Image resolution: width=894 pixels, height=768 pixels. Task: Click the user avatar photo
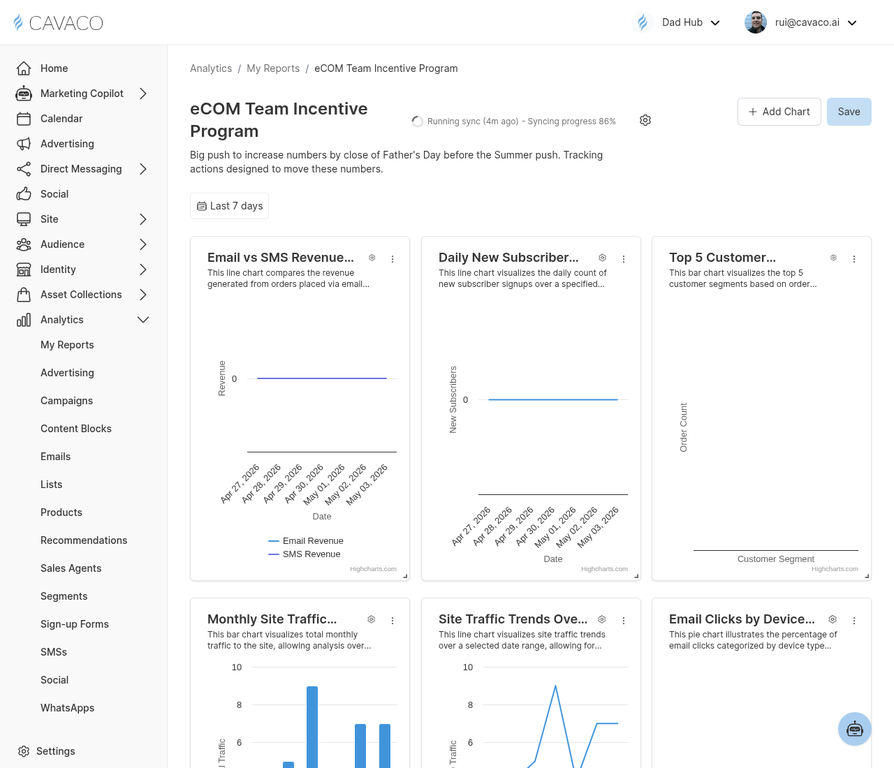click(x=755, y=23)
